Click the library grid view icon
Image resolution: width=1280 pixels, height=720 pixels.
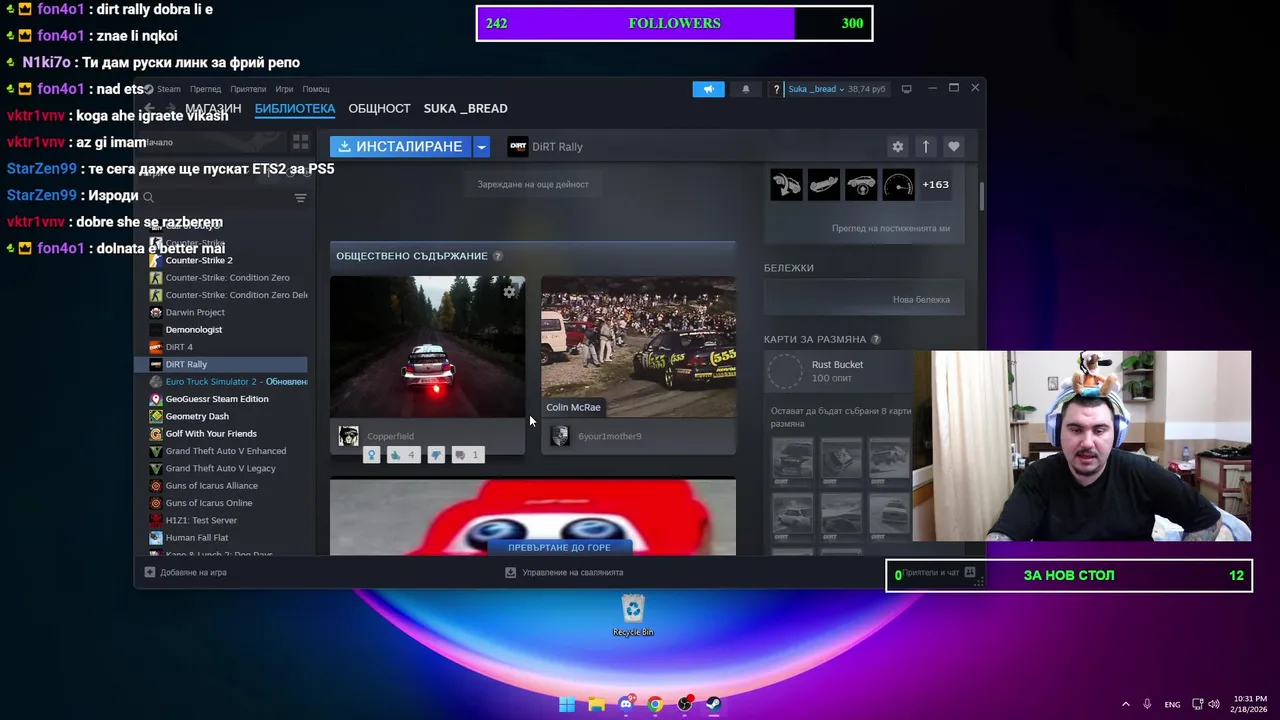tap(300, 142)
